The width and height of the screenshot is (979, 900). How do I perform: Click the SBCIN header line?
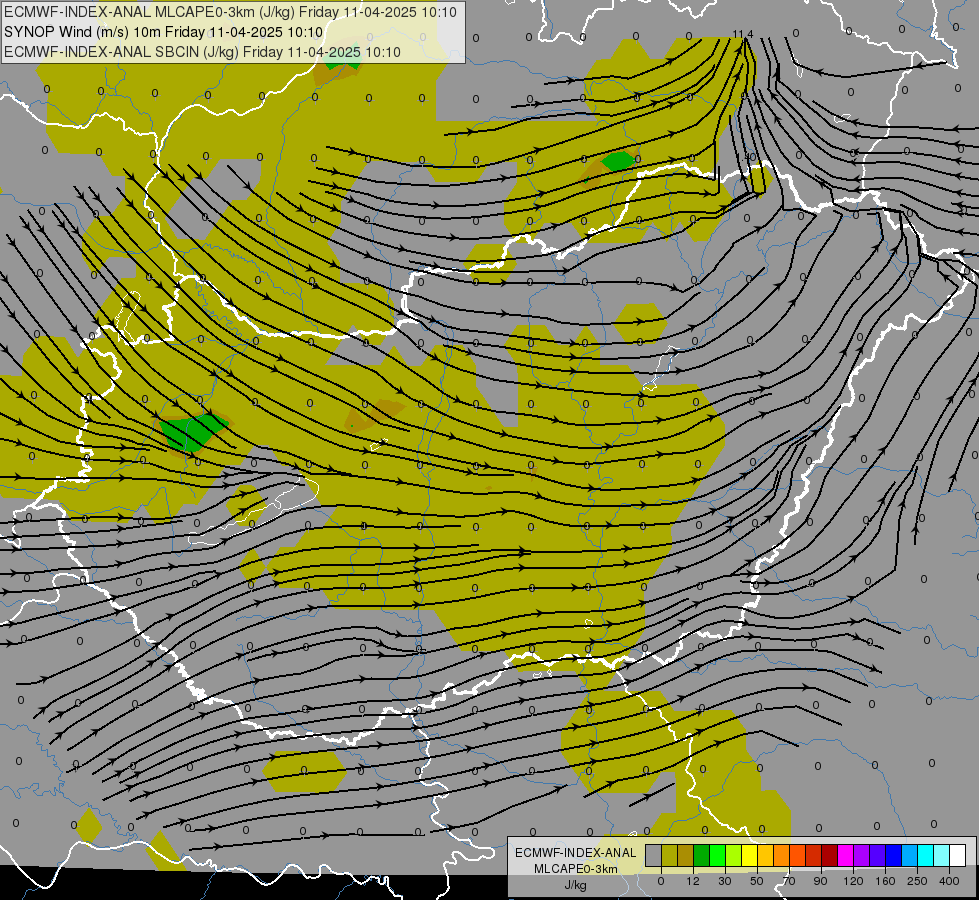coord(202,52)
